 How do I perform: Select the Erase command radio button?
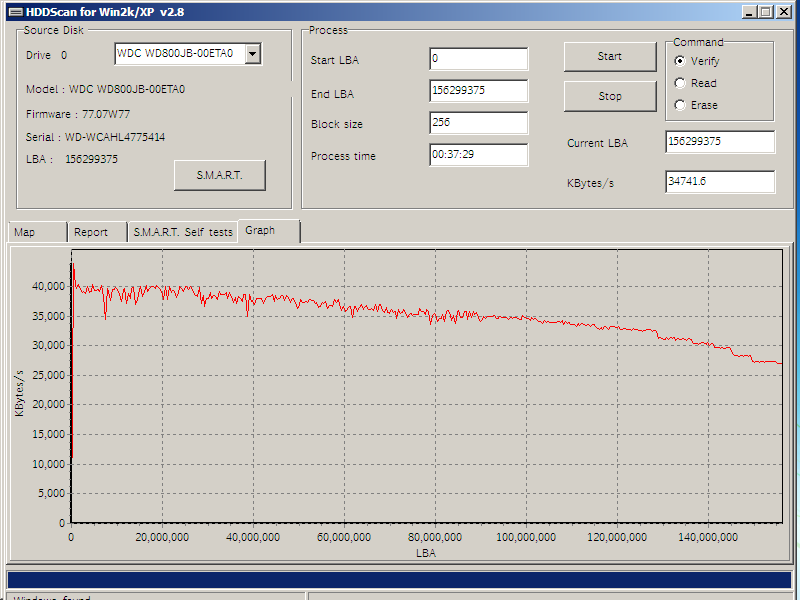coord(681,105)
